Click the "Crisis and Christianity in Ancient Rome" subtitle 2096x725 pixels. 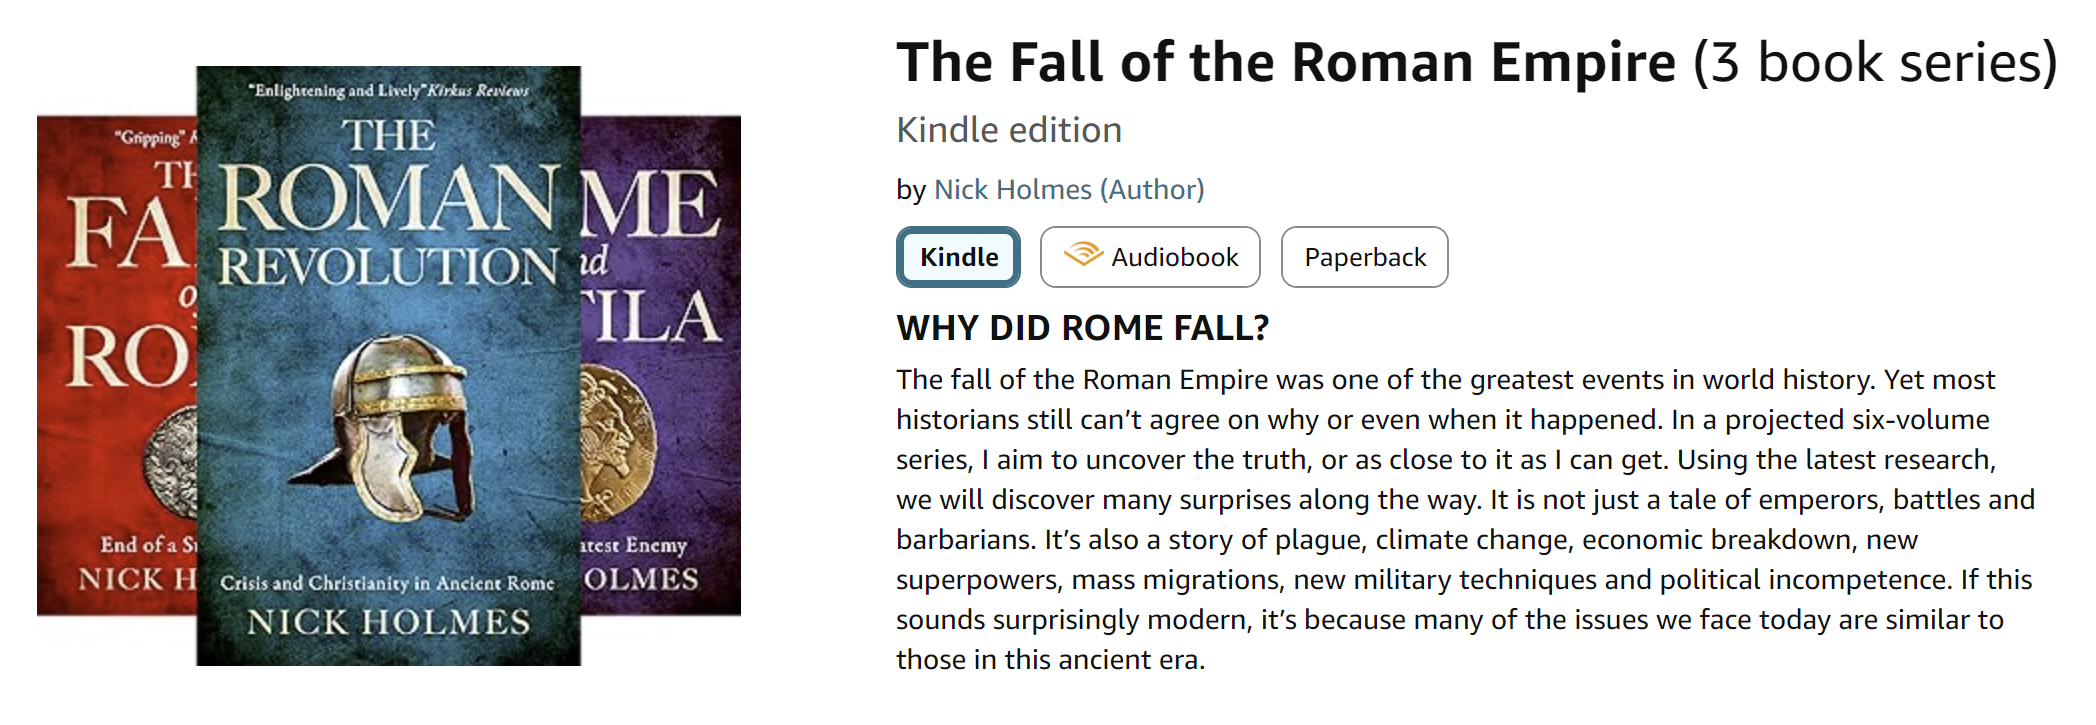(387, 583)
